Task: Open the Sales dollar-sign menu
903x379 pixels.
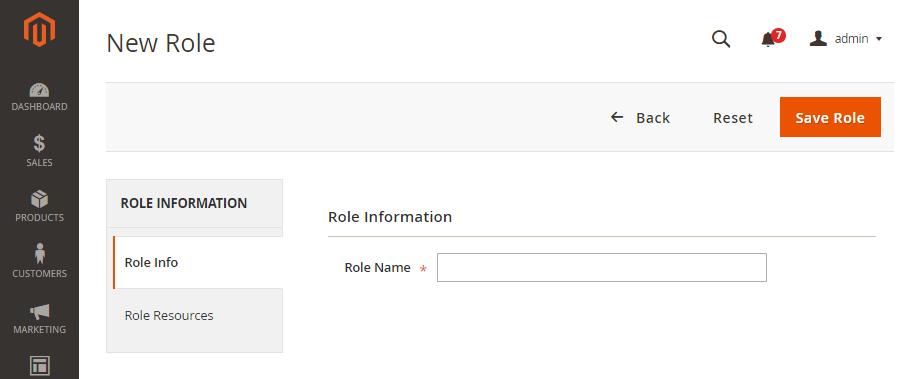Action: click(39, 143)
